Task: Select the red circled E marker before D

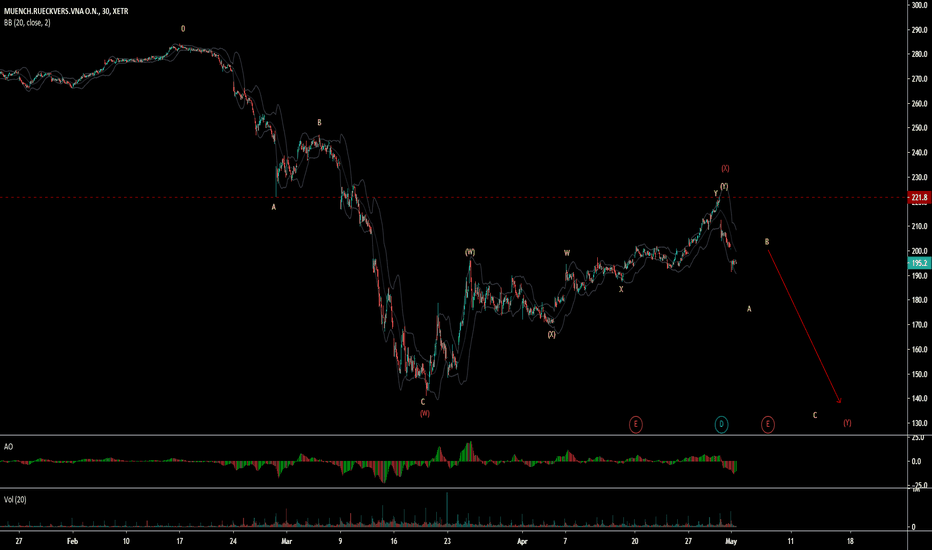Action: pyautogui.click(x=635, y=424)
